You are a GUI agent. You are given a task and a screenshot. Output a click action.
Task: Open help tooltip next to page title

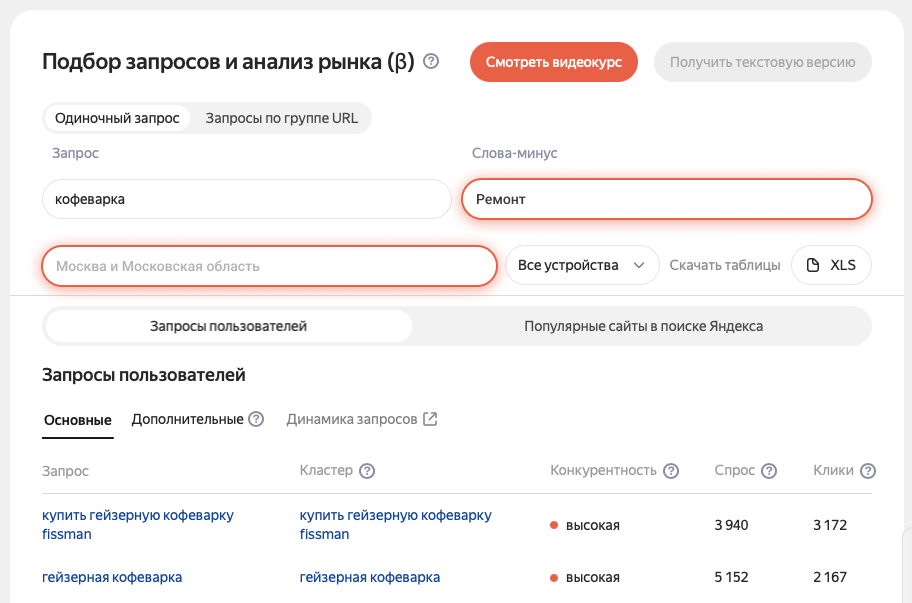(430, 61)
